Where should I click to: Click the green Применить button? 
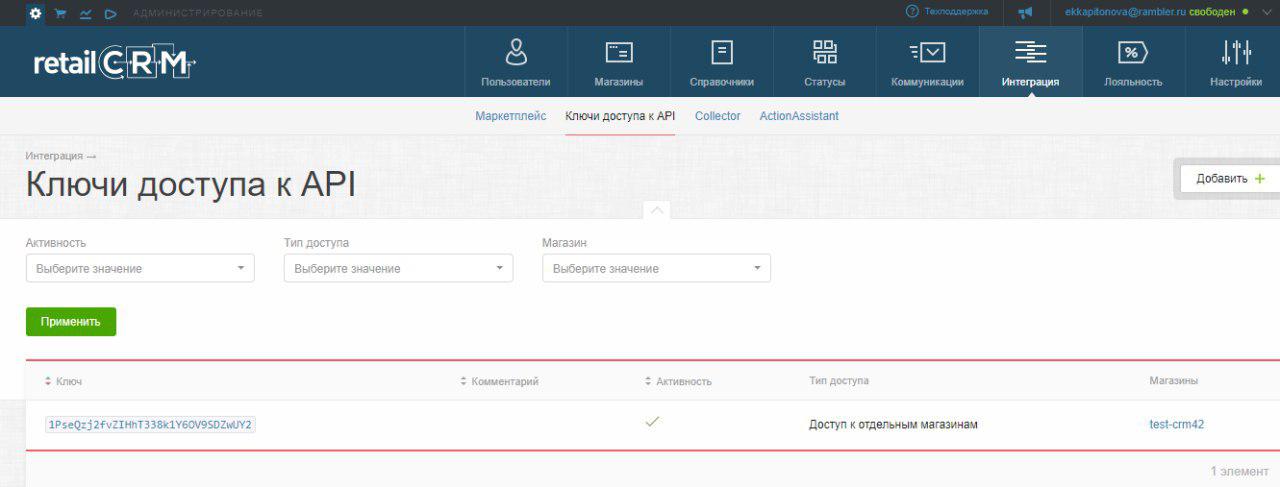(x=71, y=322)
